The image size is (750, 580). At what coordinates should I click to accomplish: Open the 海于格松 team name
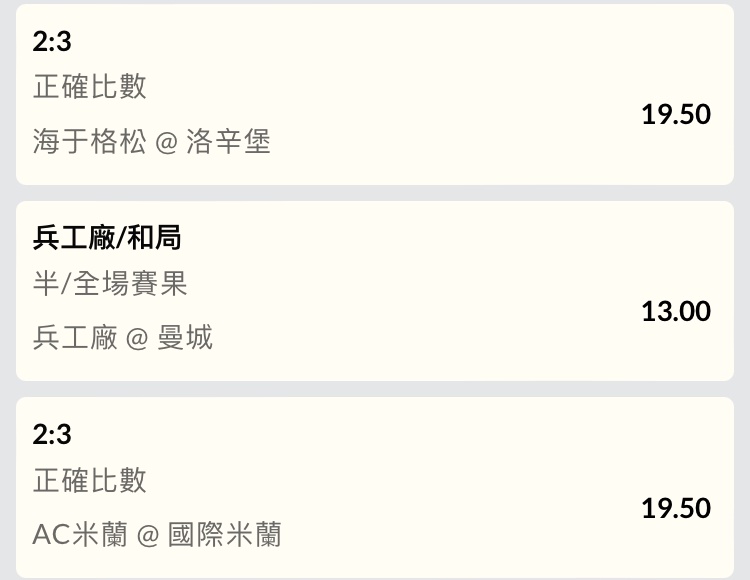[x=90, y=141]
